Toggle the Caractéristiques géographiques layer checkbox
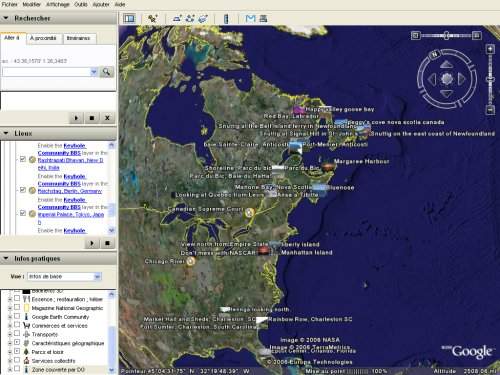Screen dimensions: 500x375 [x=17, y=342]
